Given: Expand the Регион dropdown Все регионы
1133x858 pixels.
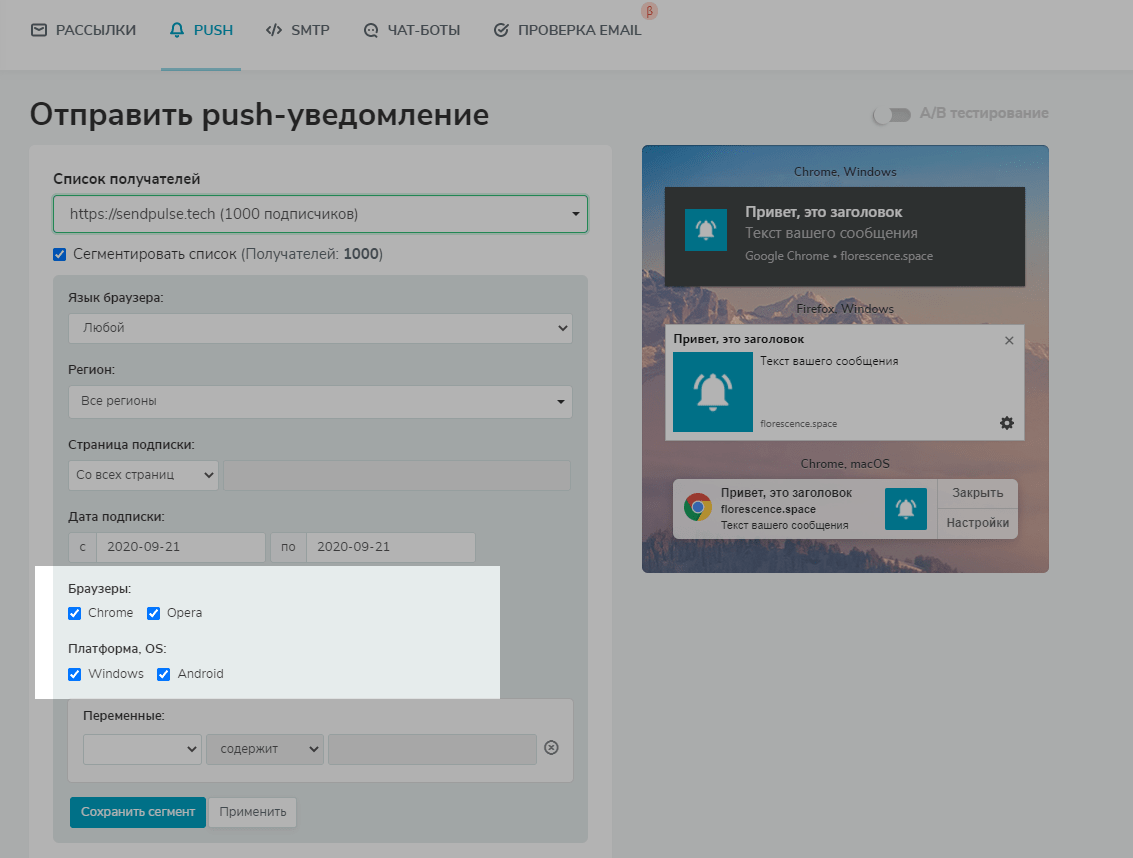Looking at the screenshot, I should [320, 401].
